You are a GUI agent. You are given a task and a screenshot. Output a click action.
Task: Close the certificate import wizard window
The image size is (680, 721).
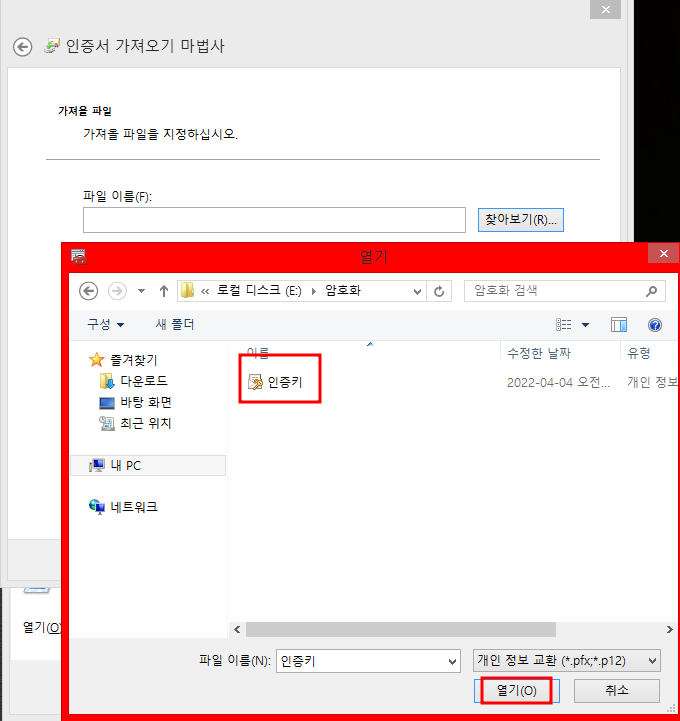[x=606, y=9]
